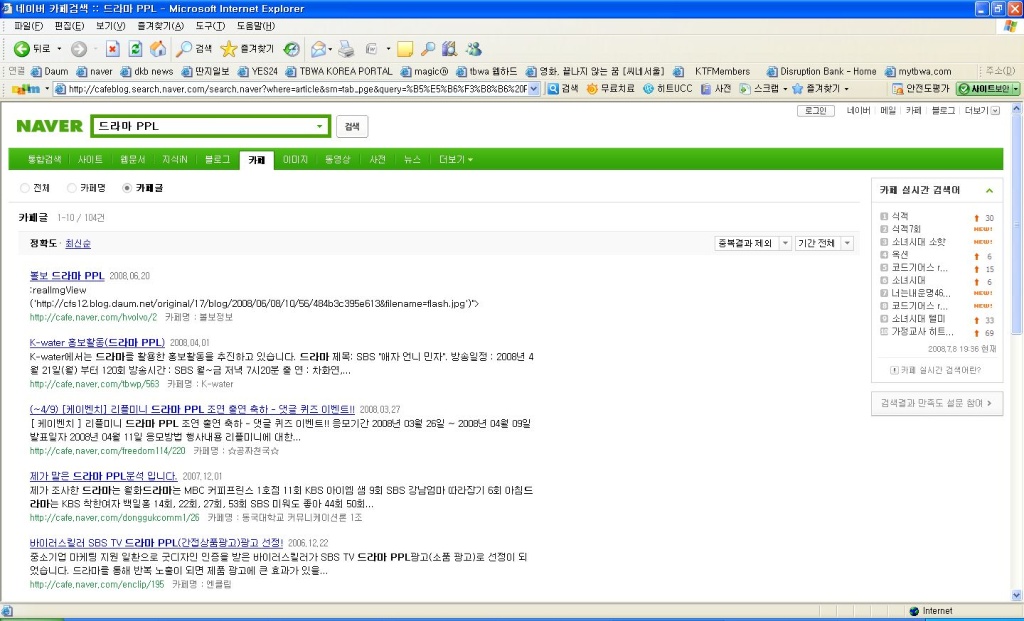Click the 히트UCC toolbar button
The width and height of the screenshot is (1024, 621).
coord(667,89)
